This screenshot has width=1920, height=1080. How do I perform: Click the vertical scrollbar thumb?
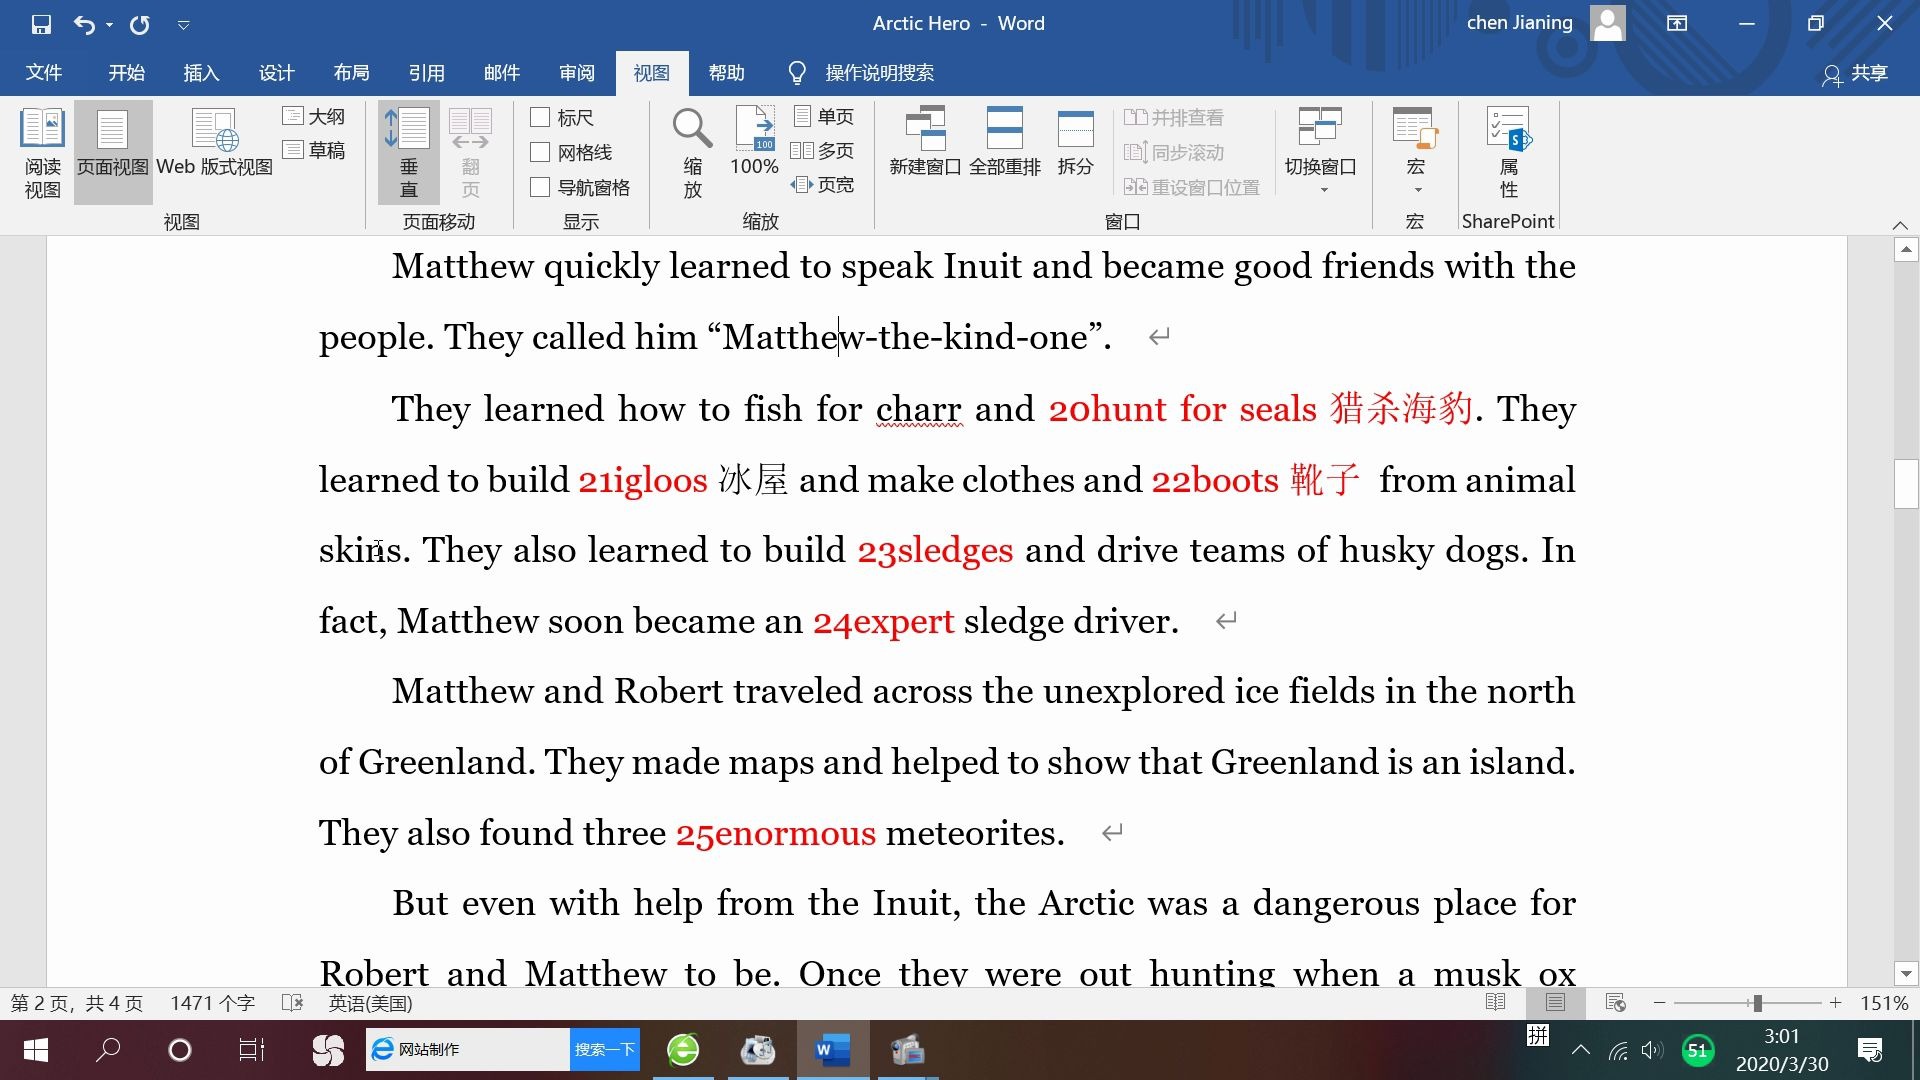pos(1905,484)
